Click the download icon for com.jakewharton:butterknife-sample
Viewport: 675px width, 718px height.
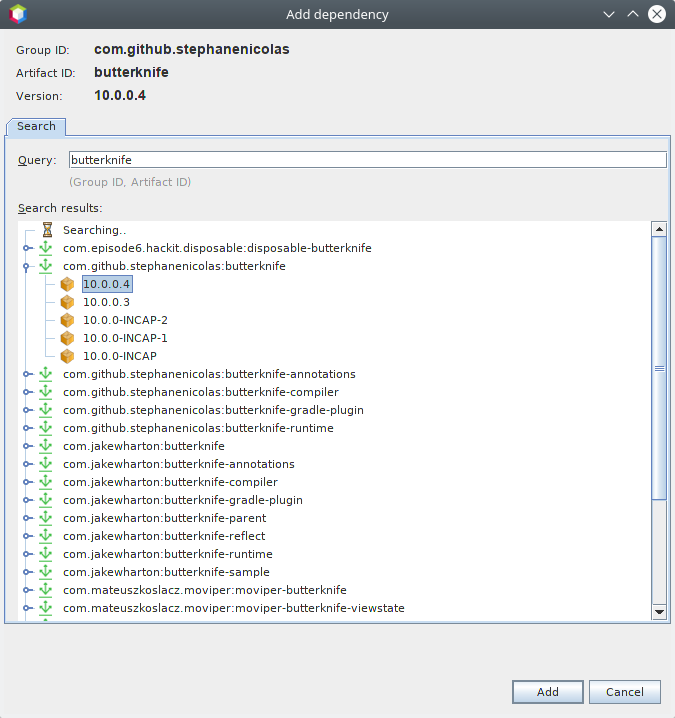[x=45, y=572]
